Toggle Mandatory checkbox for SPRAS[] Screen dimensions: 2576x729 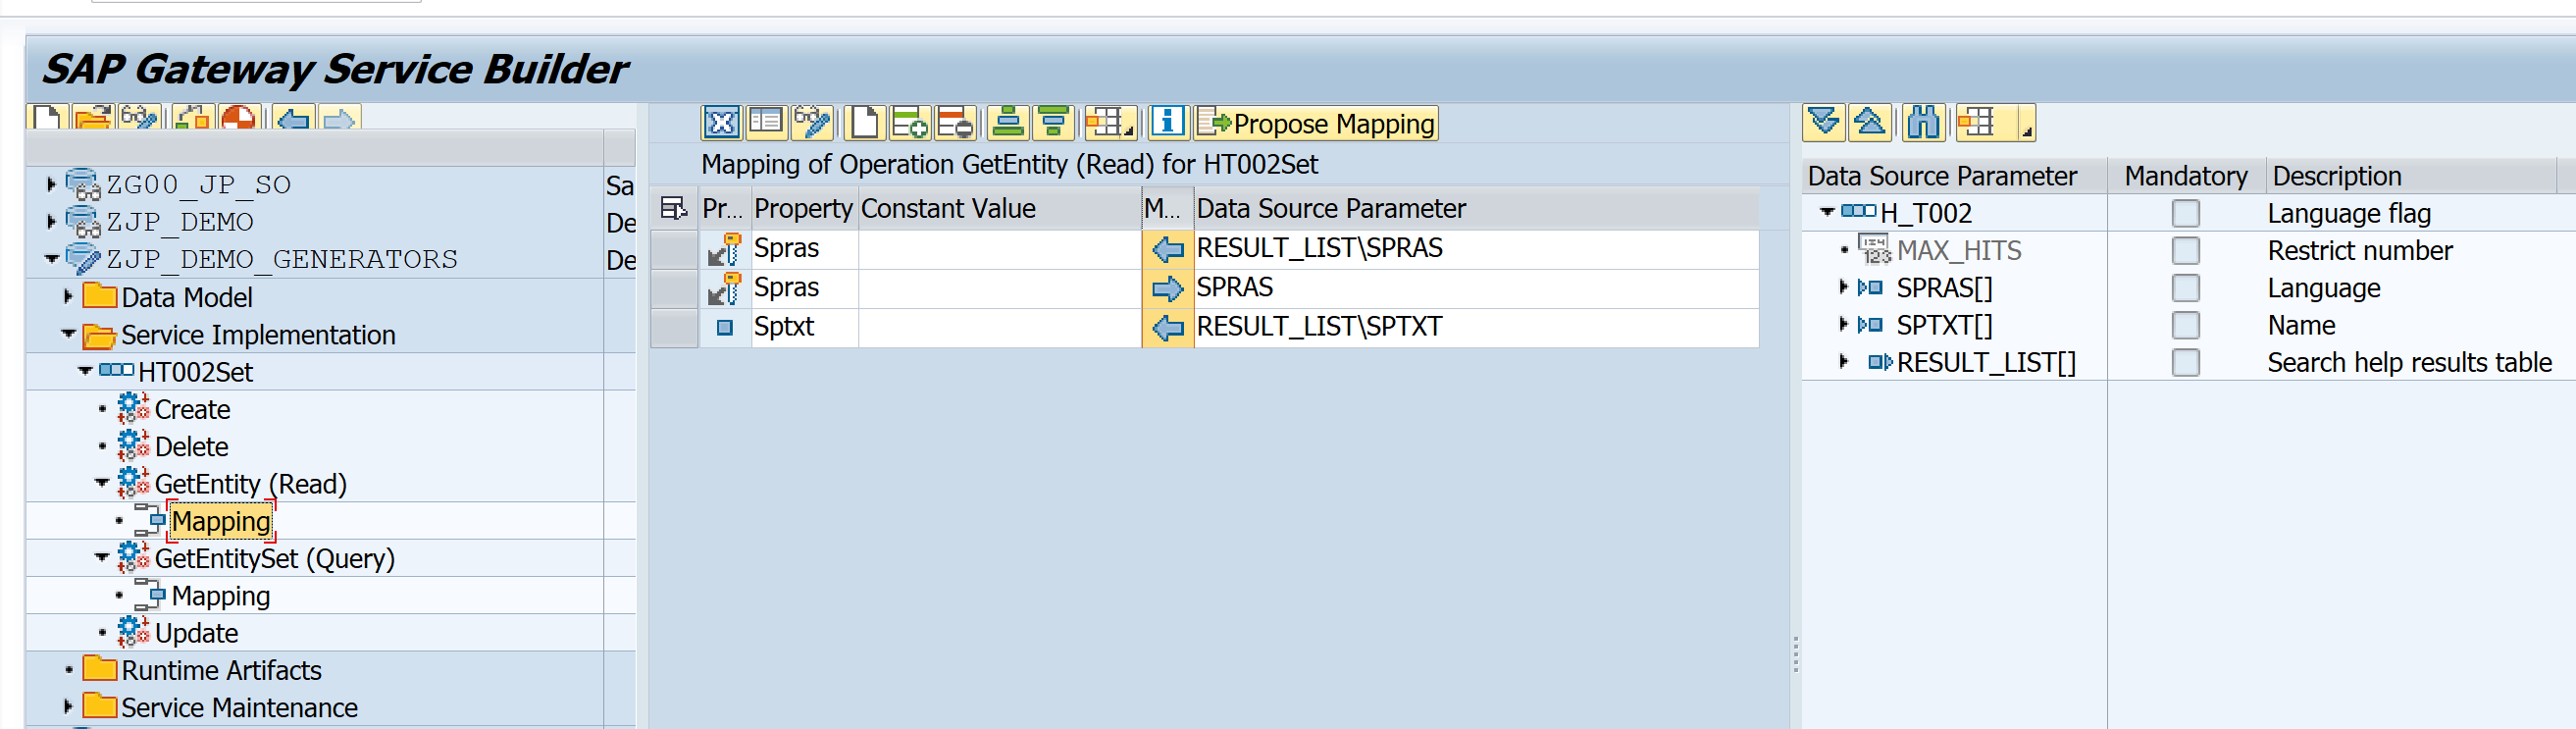pos(2186,288)
